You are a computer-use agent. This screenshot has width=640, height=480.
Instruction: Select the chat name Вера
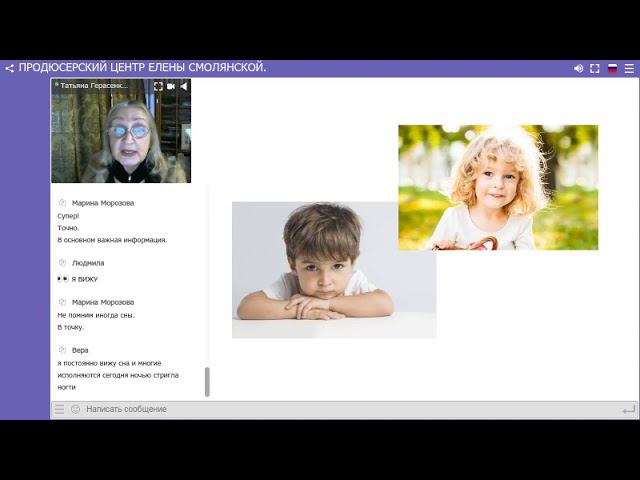80,351
